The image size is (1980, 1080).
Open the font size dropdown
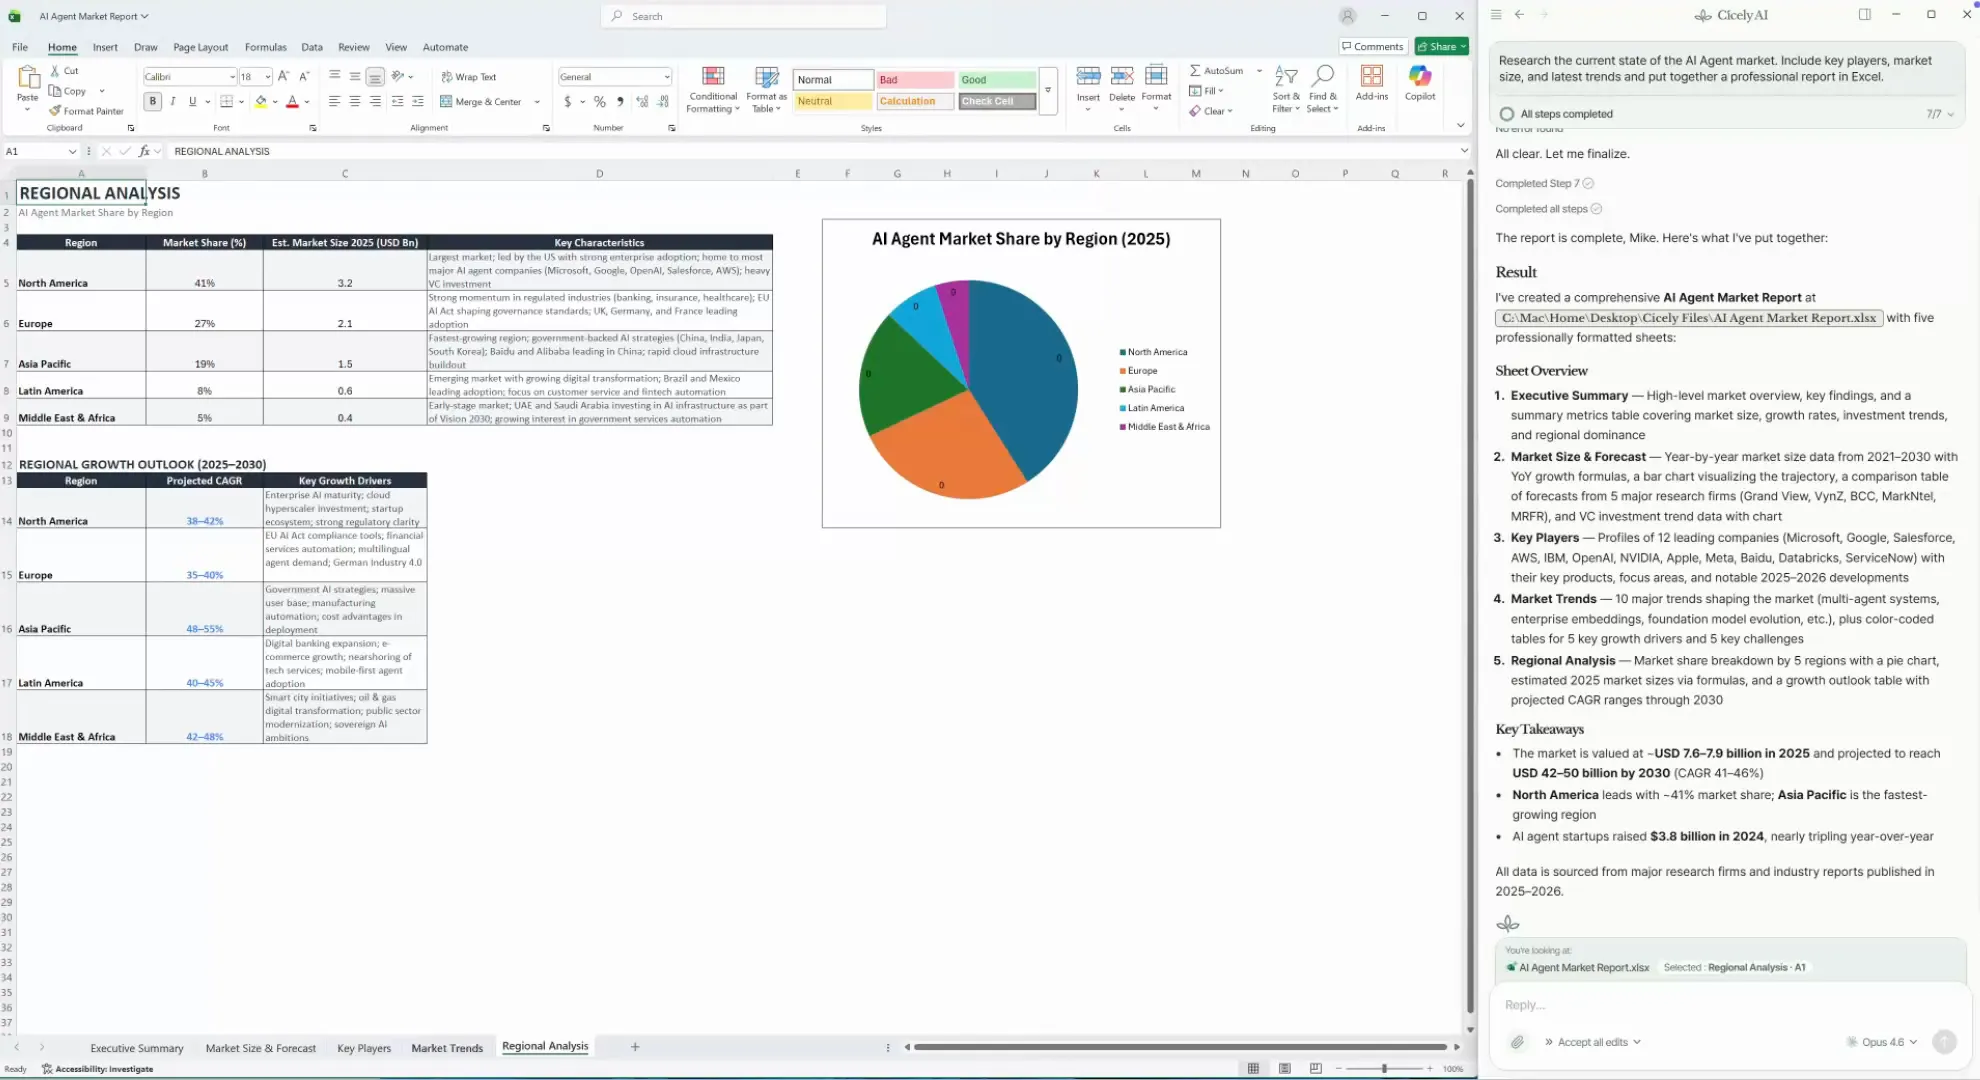pos(267,77)
